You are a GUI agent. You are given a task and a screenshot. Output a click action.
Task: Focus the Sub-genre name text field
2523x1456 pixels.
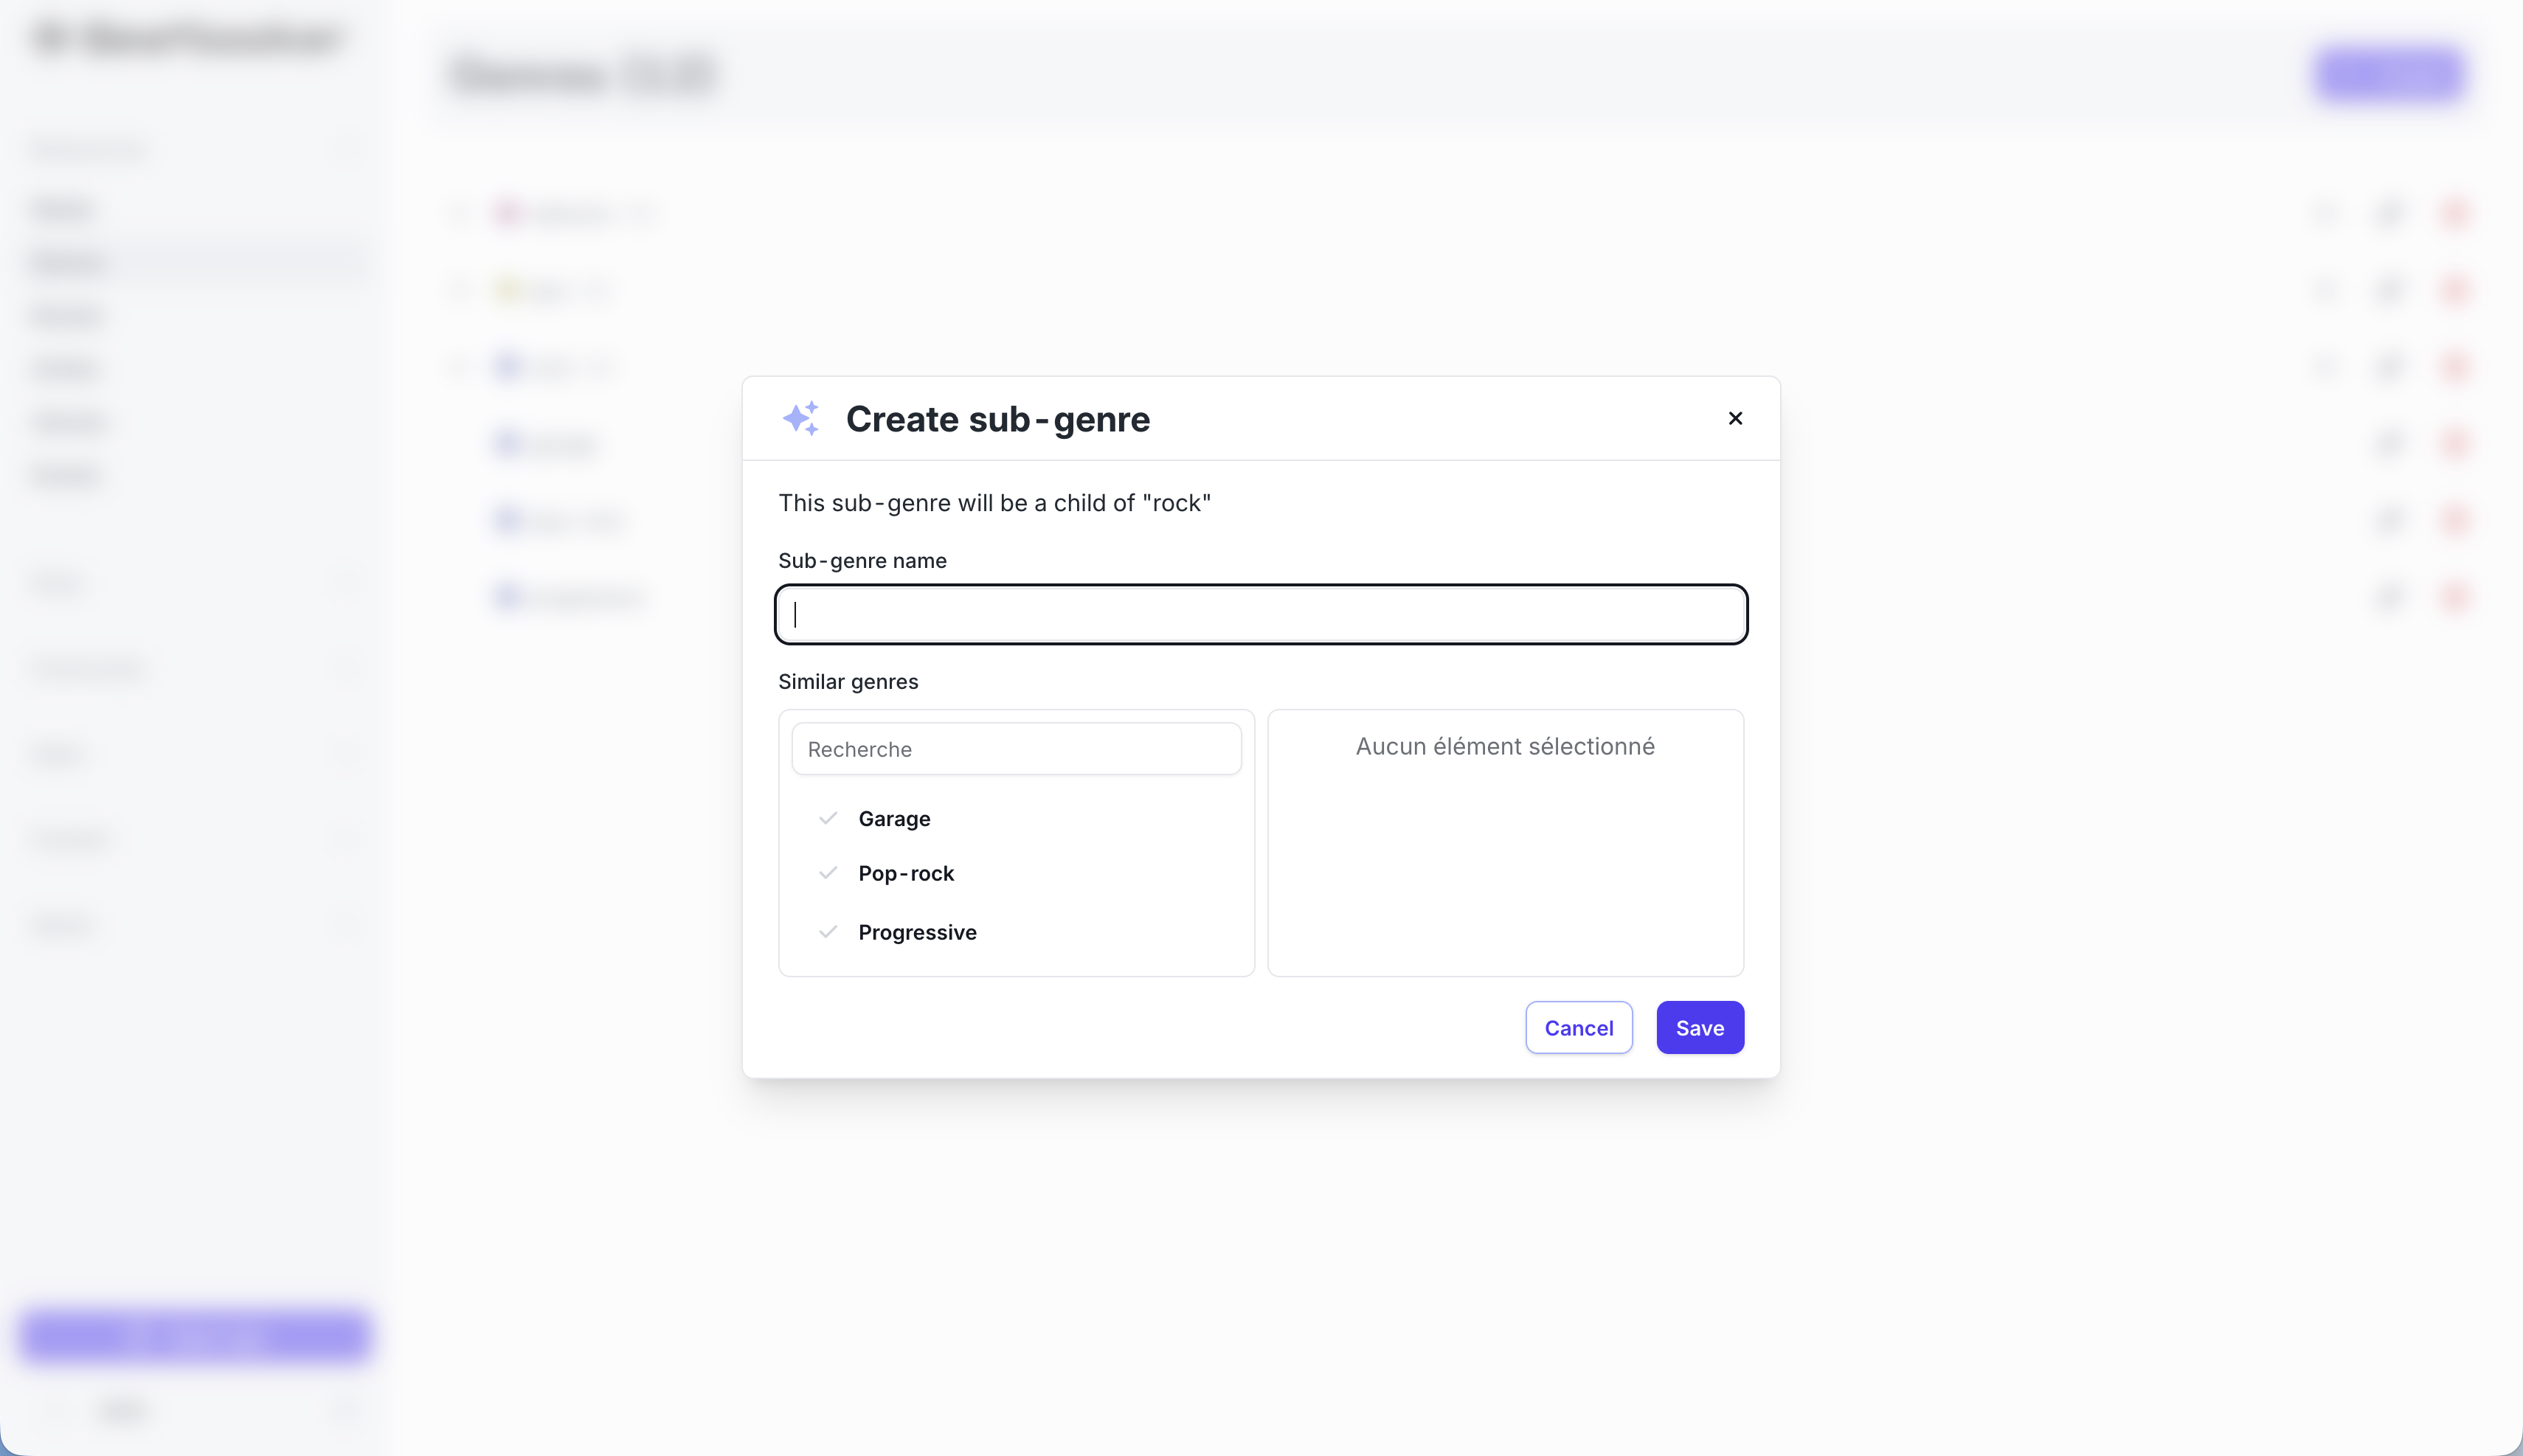point(1260,614)
